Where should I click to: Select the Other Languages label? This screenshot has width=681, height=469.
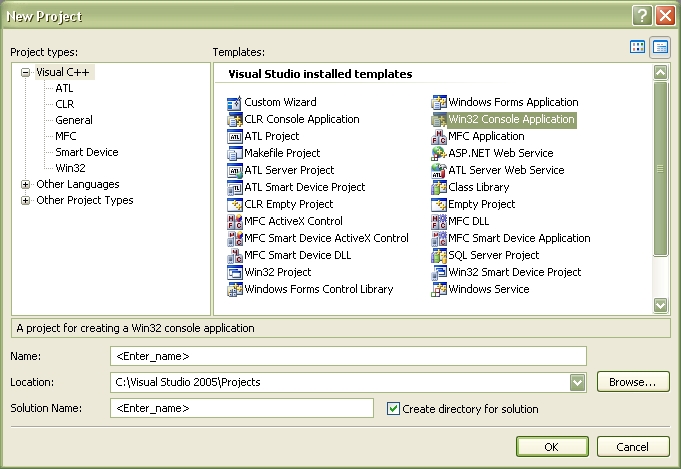[78, 185]
